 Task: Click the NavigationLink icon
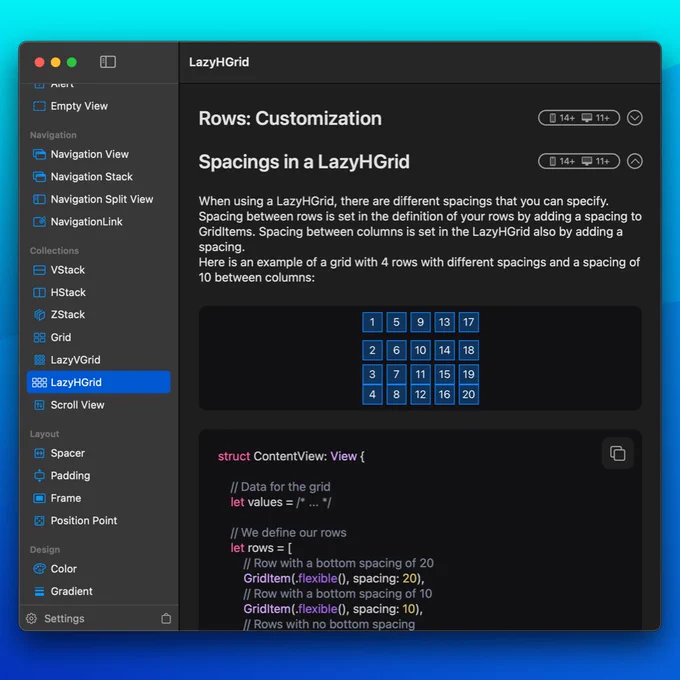[39, 222]
